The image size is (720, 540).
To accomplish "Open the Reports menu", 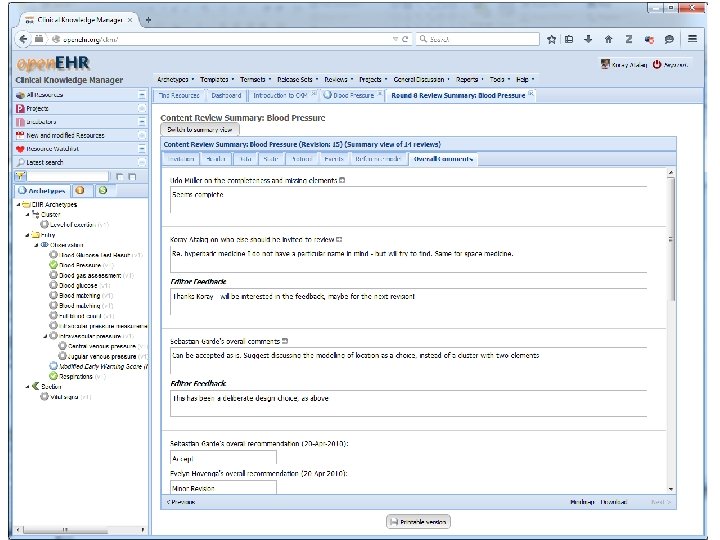I will [x=469, y=79].
